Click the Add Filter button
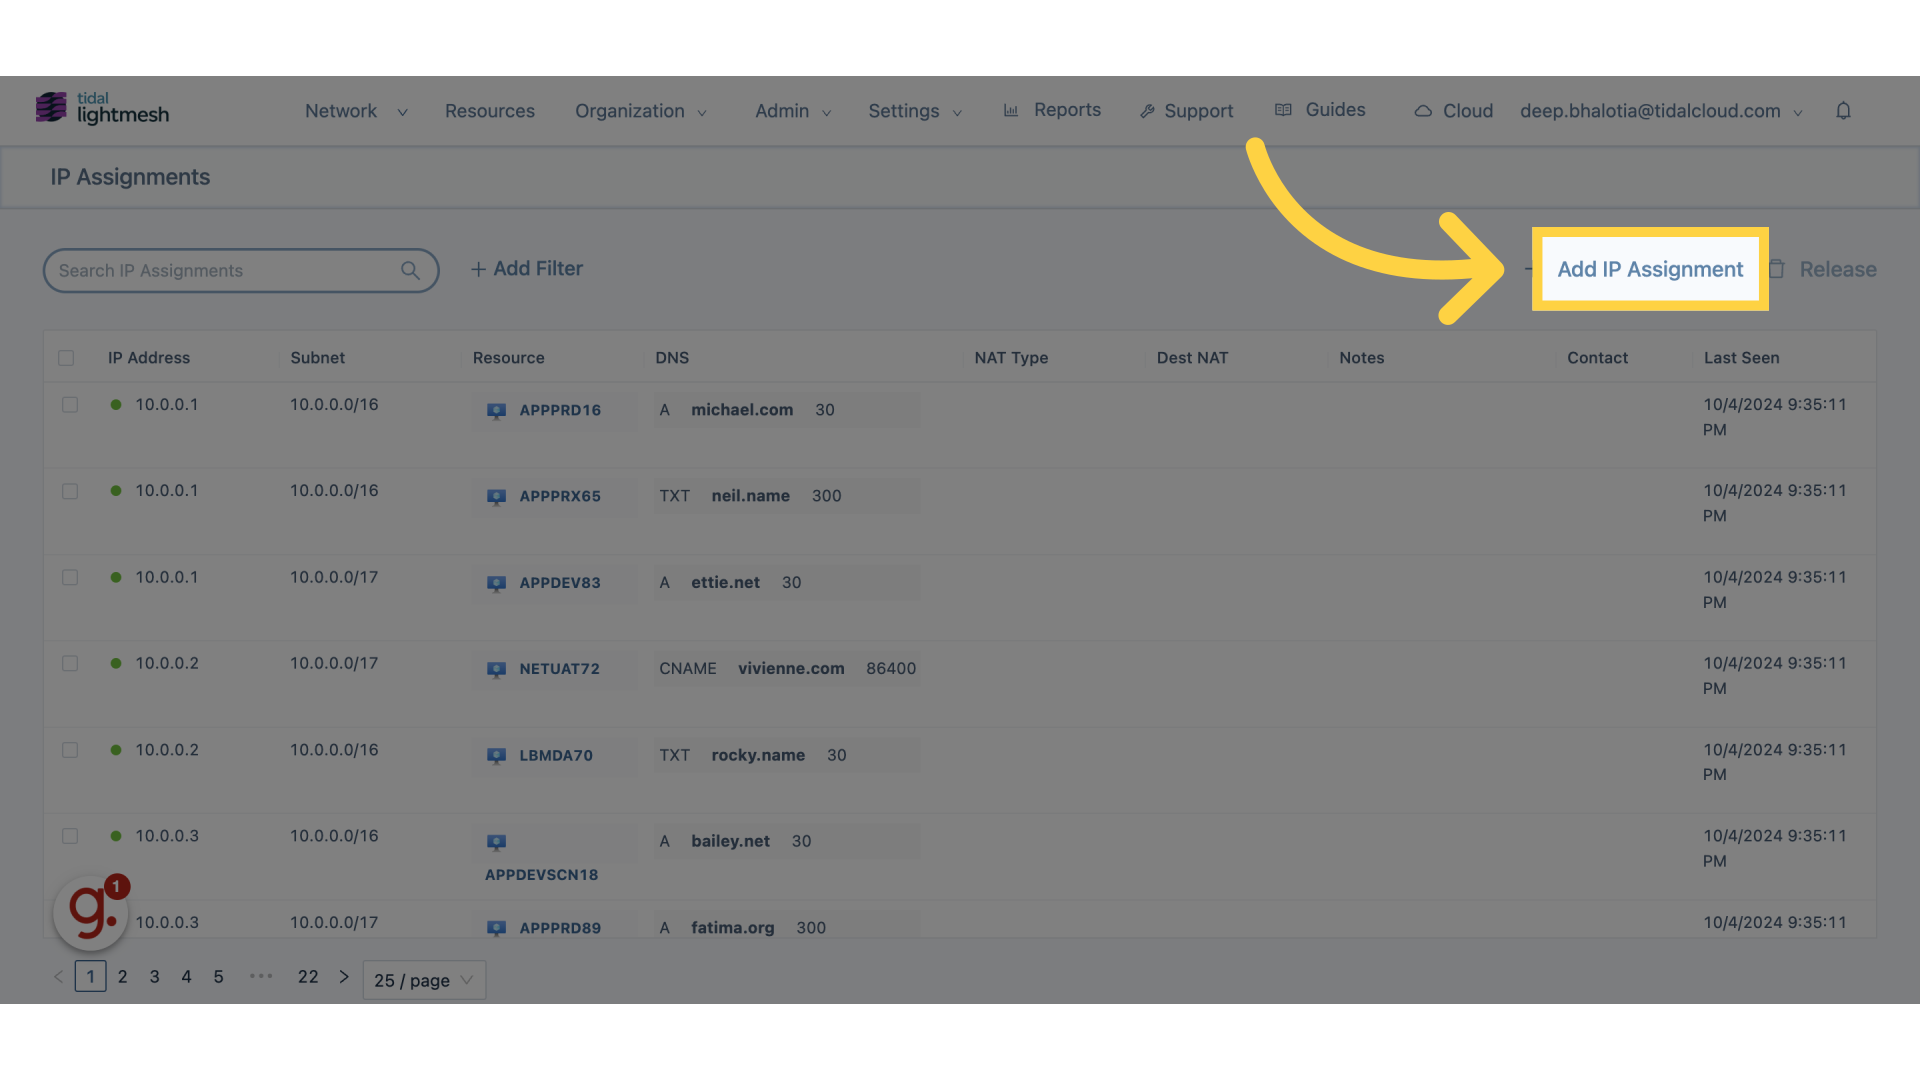This screenshot has height=1080, width=1920. pyautogui.click(x=525, y=269)
